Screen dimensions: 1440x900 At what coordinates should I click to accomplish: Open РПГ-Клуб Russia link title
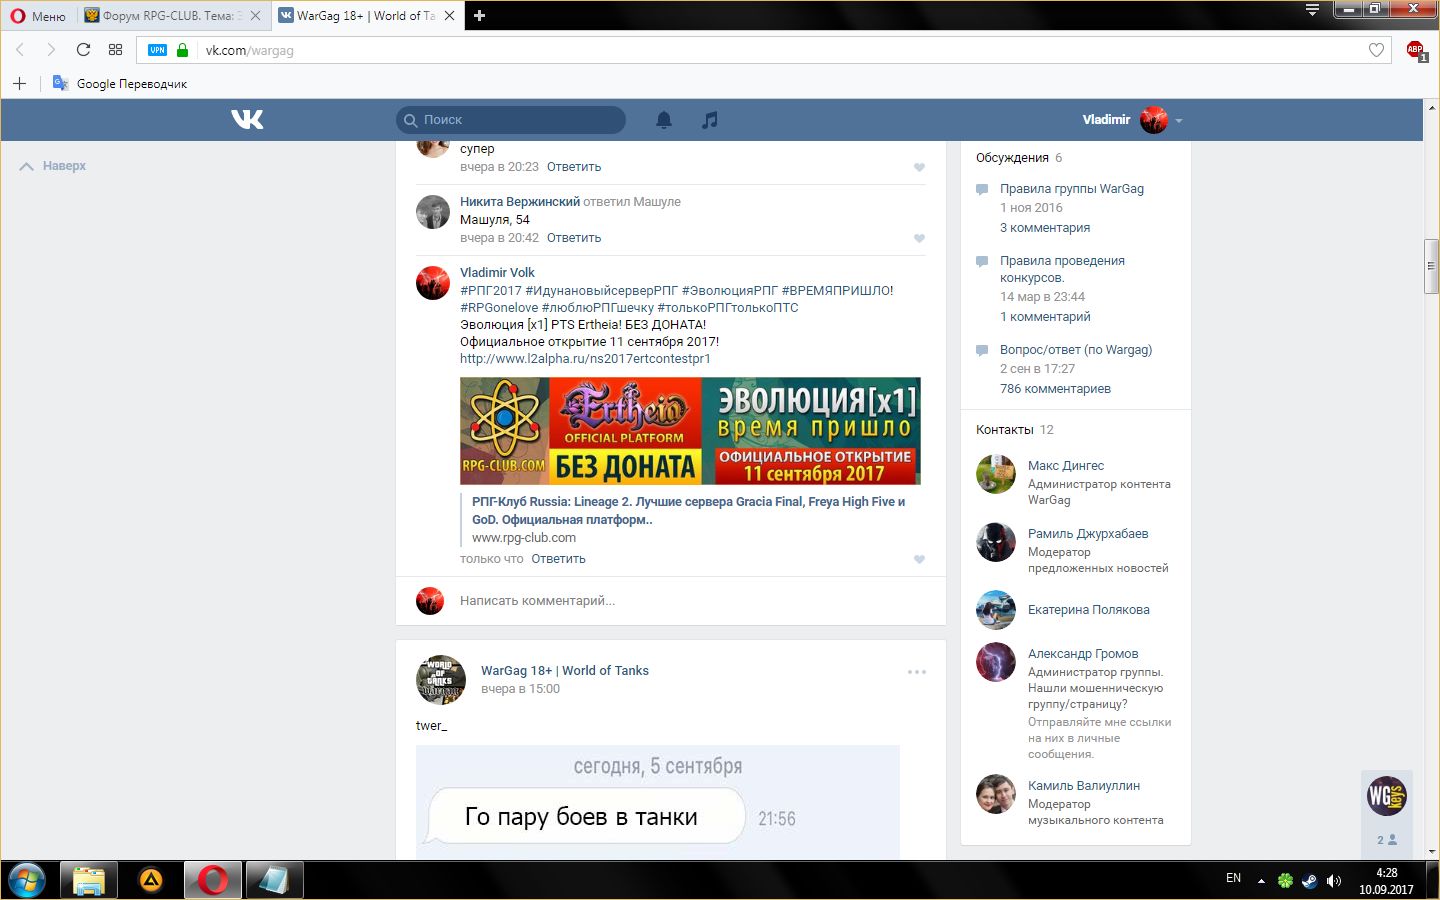tap(688, 511)
